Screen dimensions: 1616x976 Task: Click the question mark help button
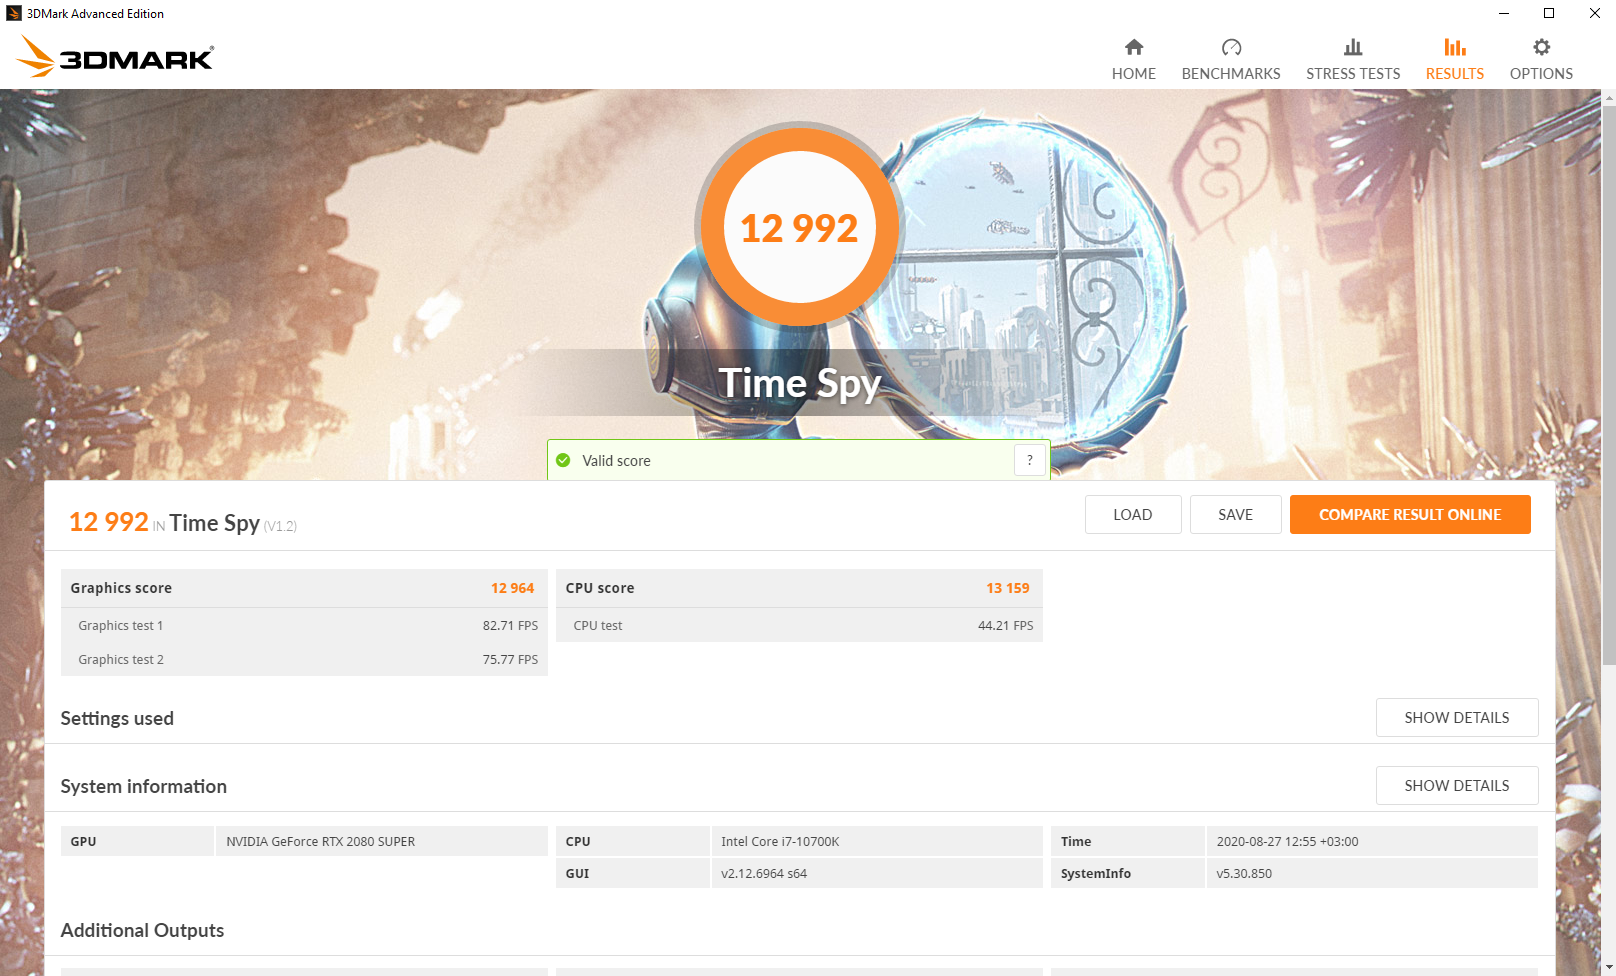(x=1029, y=460)
